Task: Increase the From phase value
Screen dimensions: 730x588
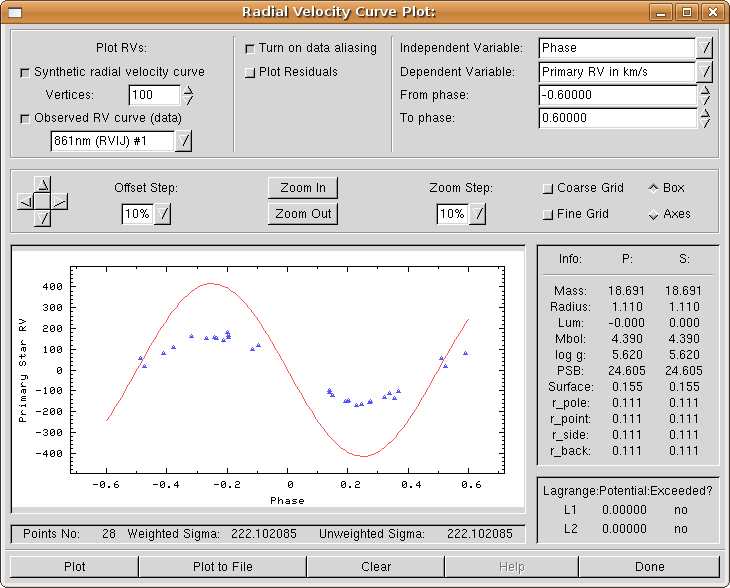Action: point(705,90)
